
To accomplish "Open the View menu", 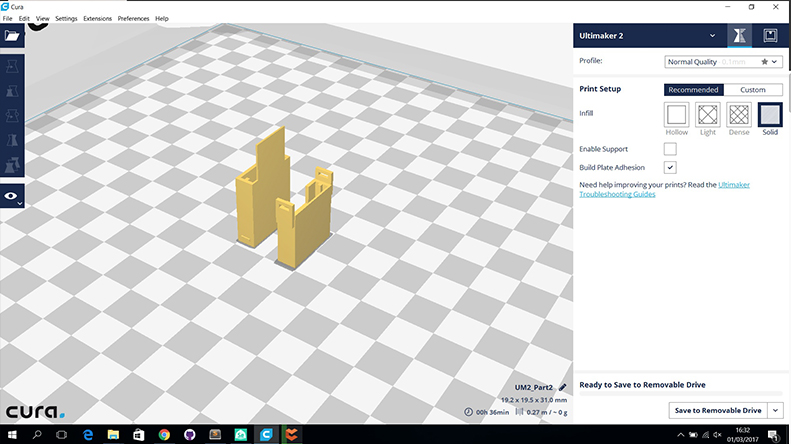I will (x=42, y=18).
